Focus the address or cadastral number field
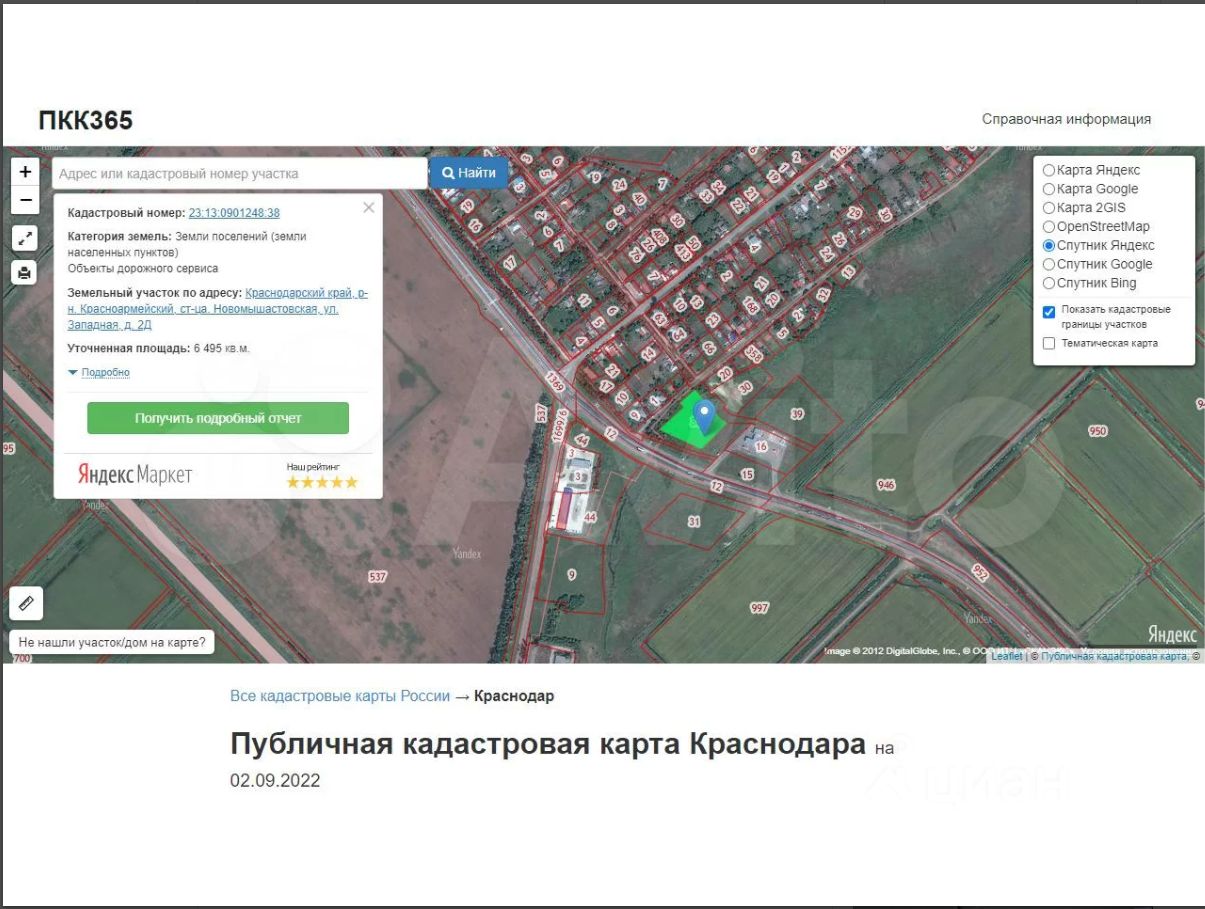1205x909 pixels. (240, 173)
